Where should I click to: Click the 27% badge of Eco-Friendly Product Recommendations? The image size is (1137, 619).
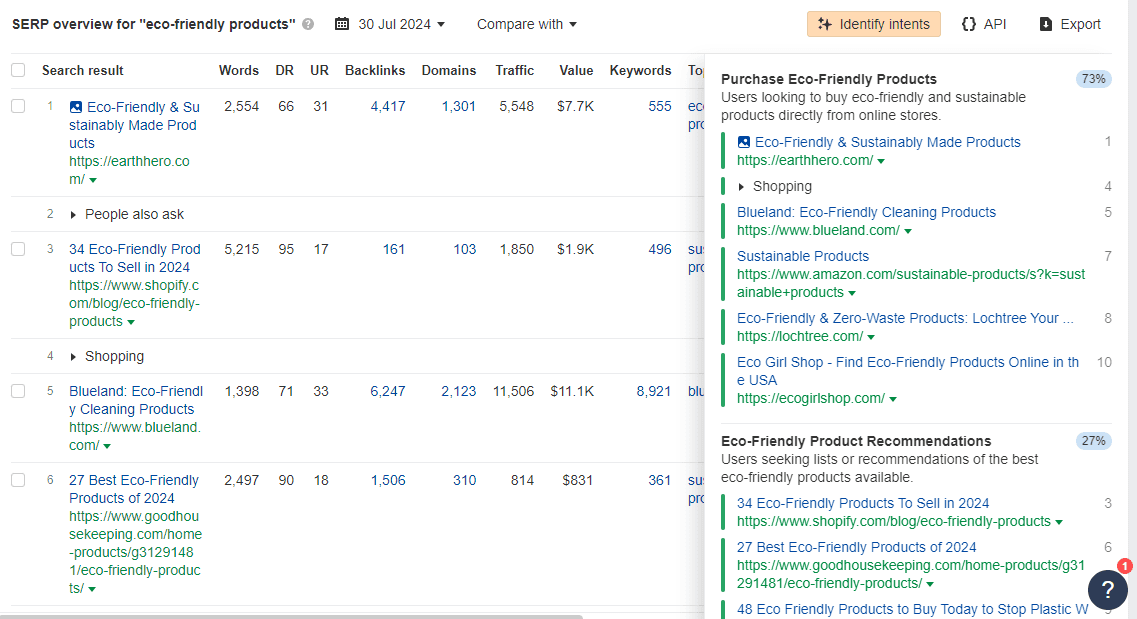(1093, 441)
